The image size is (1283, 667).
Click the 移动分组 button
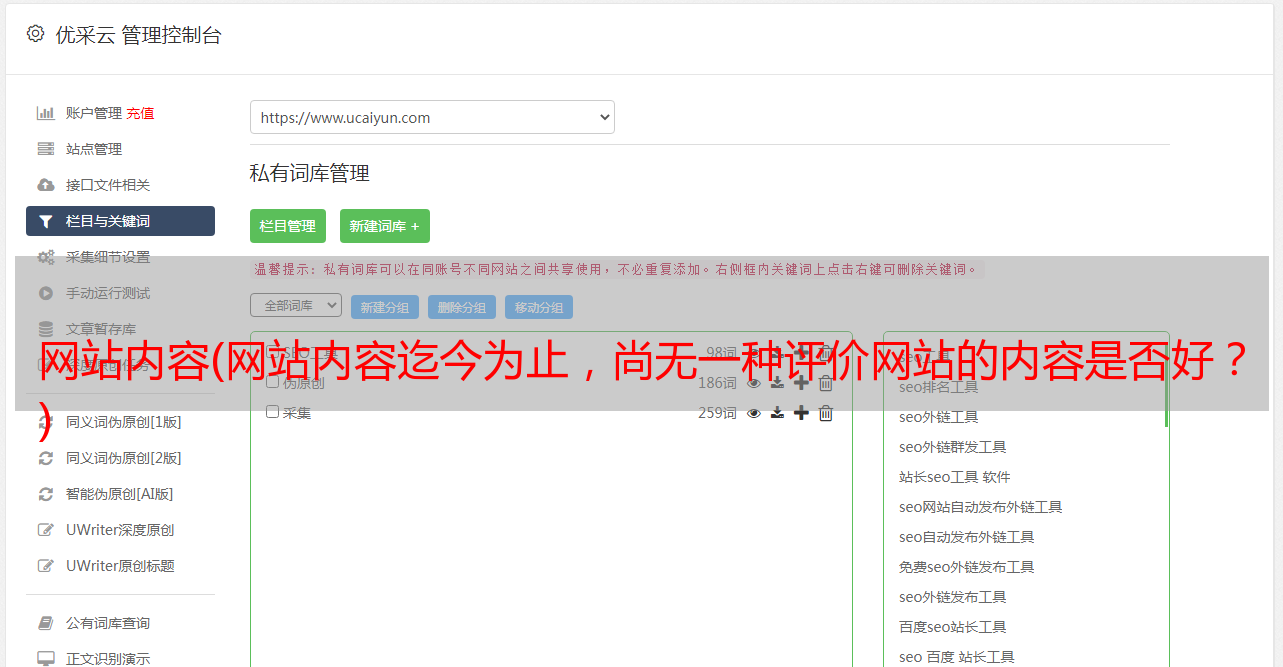pyautogui.click(x=539, y=307)
